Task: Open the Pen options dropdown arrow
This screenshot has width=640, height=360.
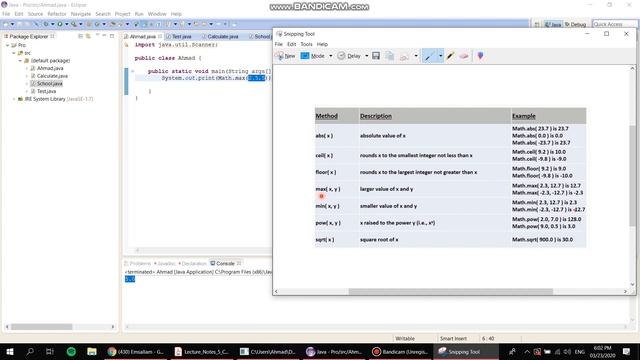Action: tap(440, 56)
